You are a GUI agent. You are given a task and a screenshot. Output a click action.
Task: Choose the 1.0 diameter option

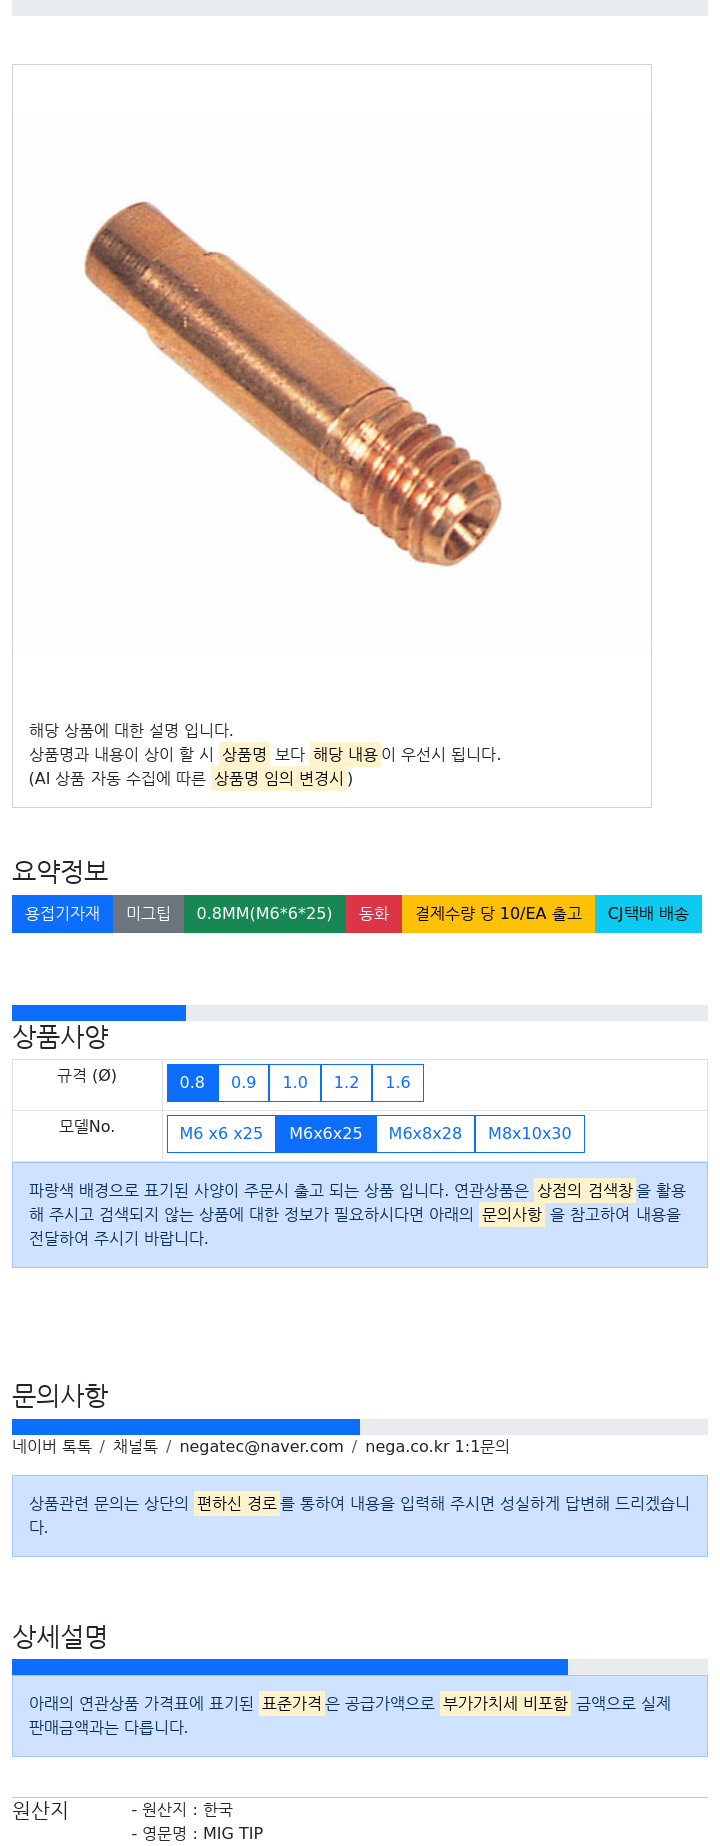(295, 1083)
